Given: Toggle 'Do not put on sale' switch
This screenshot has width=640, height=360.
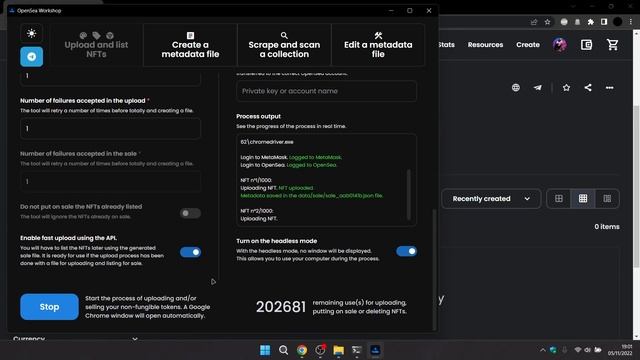Looking at the screenshot, I should (x=190, y=213).
